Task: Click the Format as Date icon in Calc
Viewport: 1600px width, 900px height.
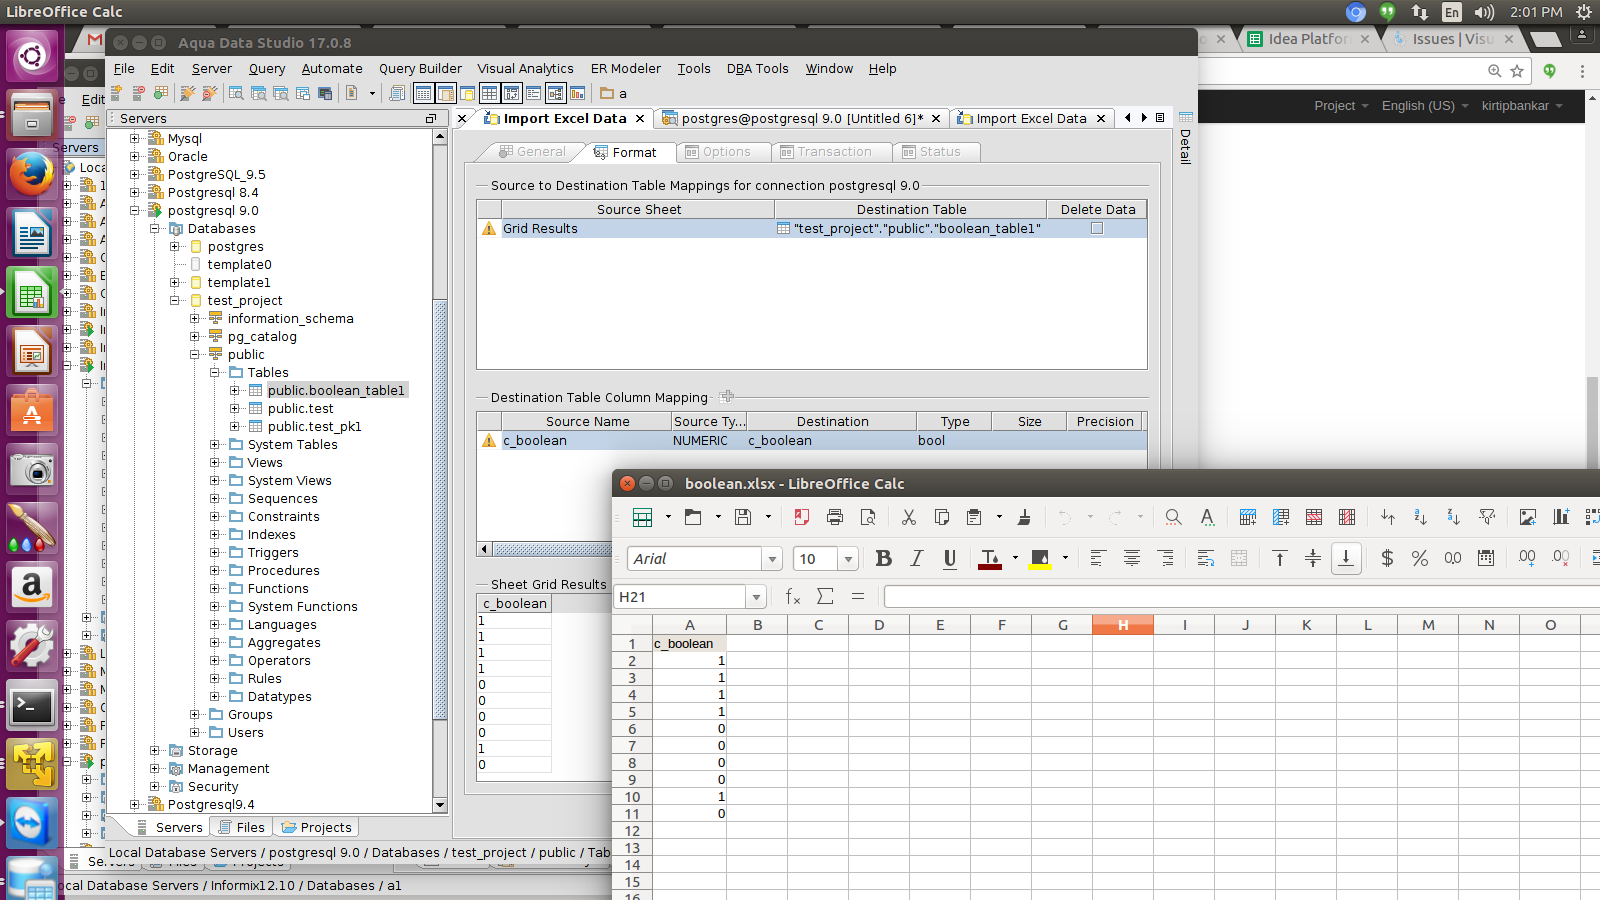Action: (1486, 558)
